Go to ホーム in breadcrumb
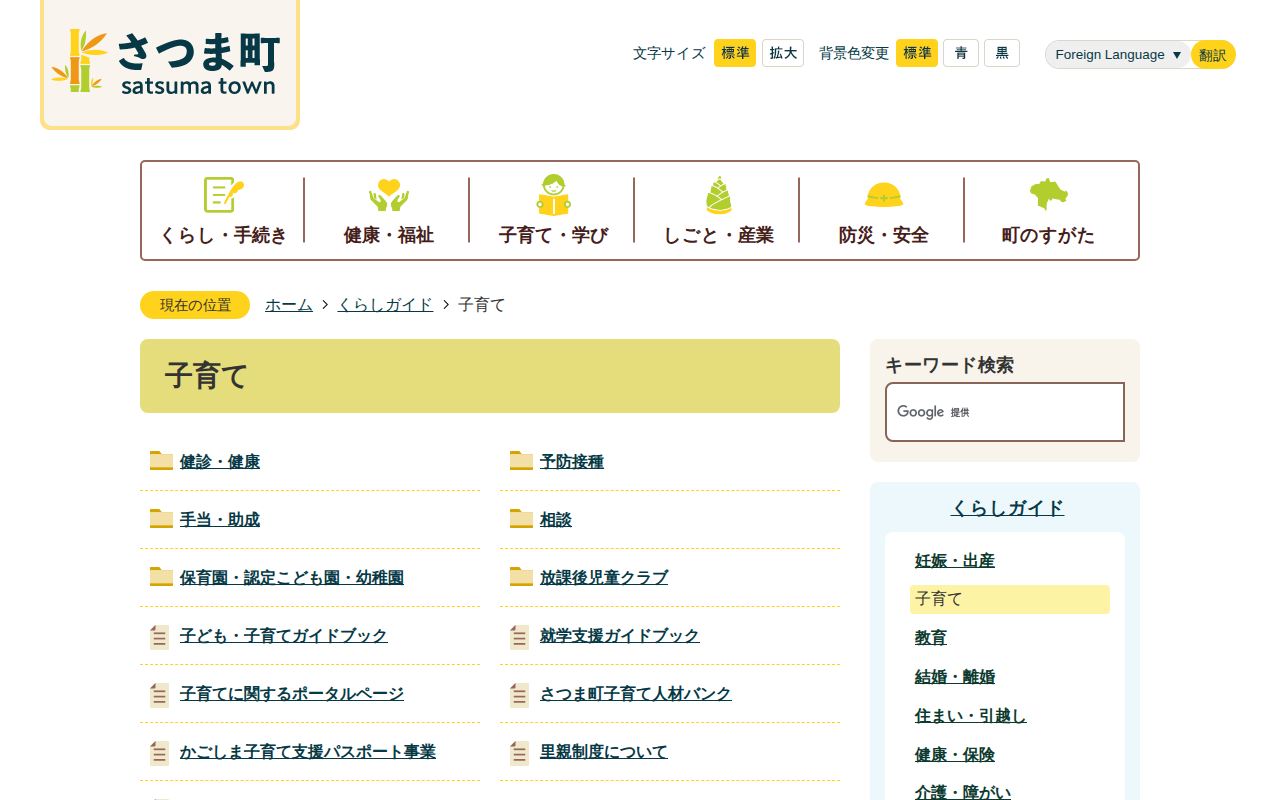Viewport: 1280px width, 800px height. click(x=289, y=305)
